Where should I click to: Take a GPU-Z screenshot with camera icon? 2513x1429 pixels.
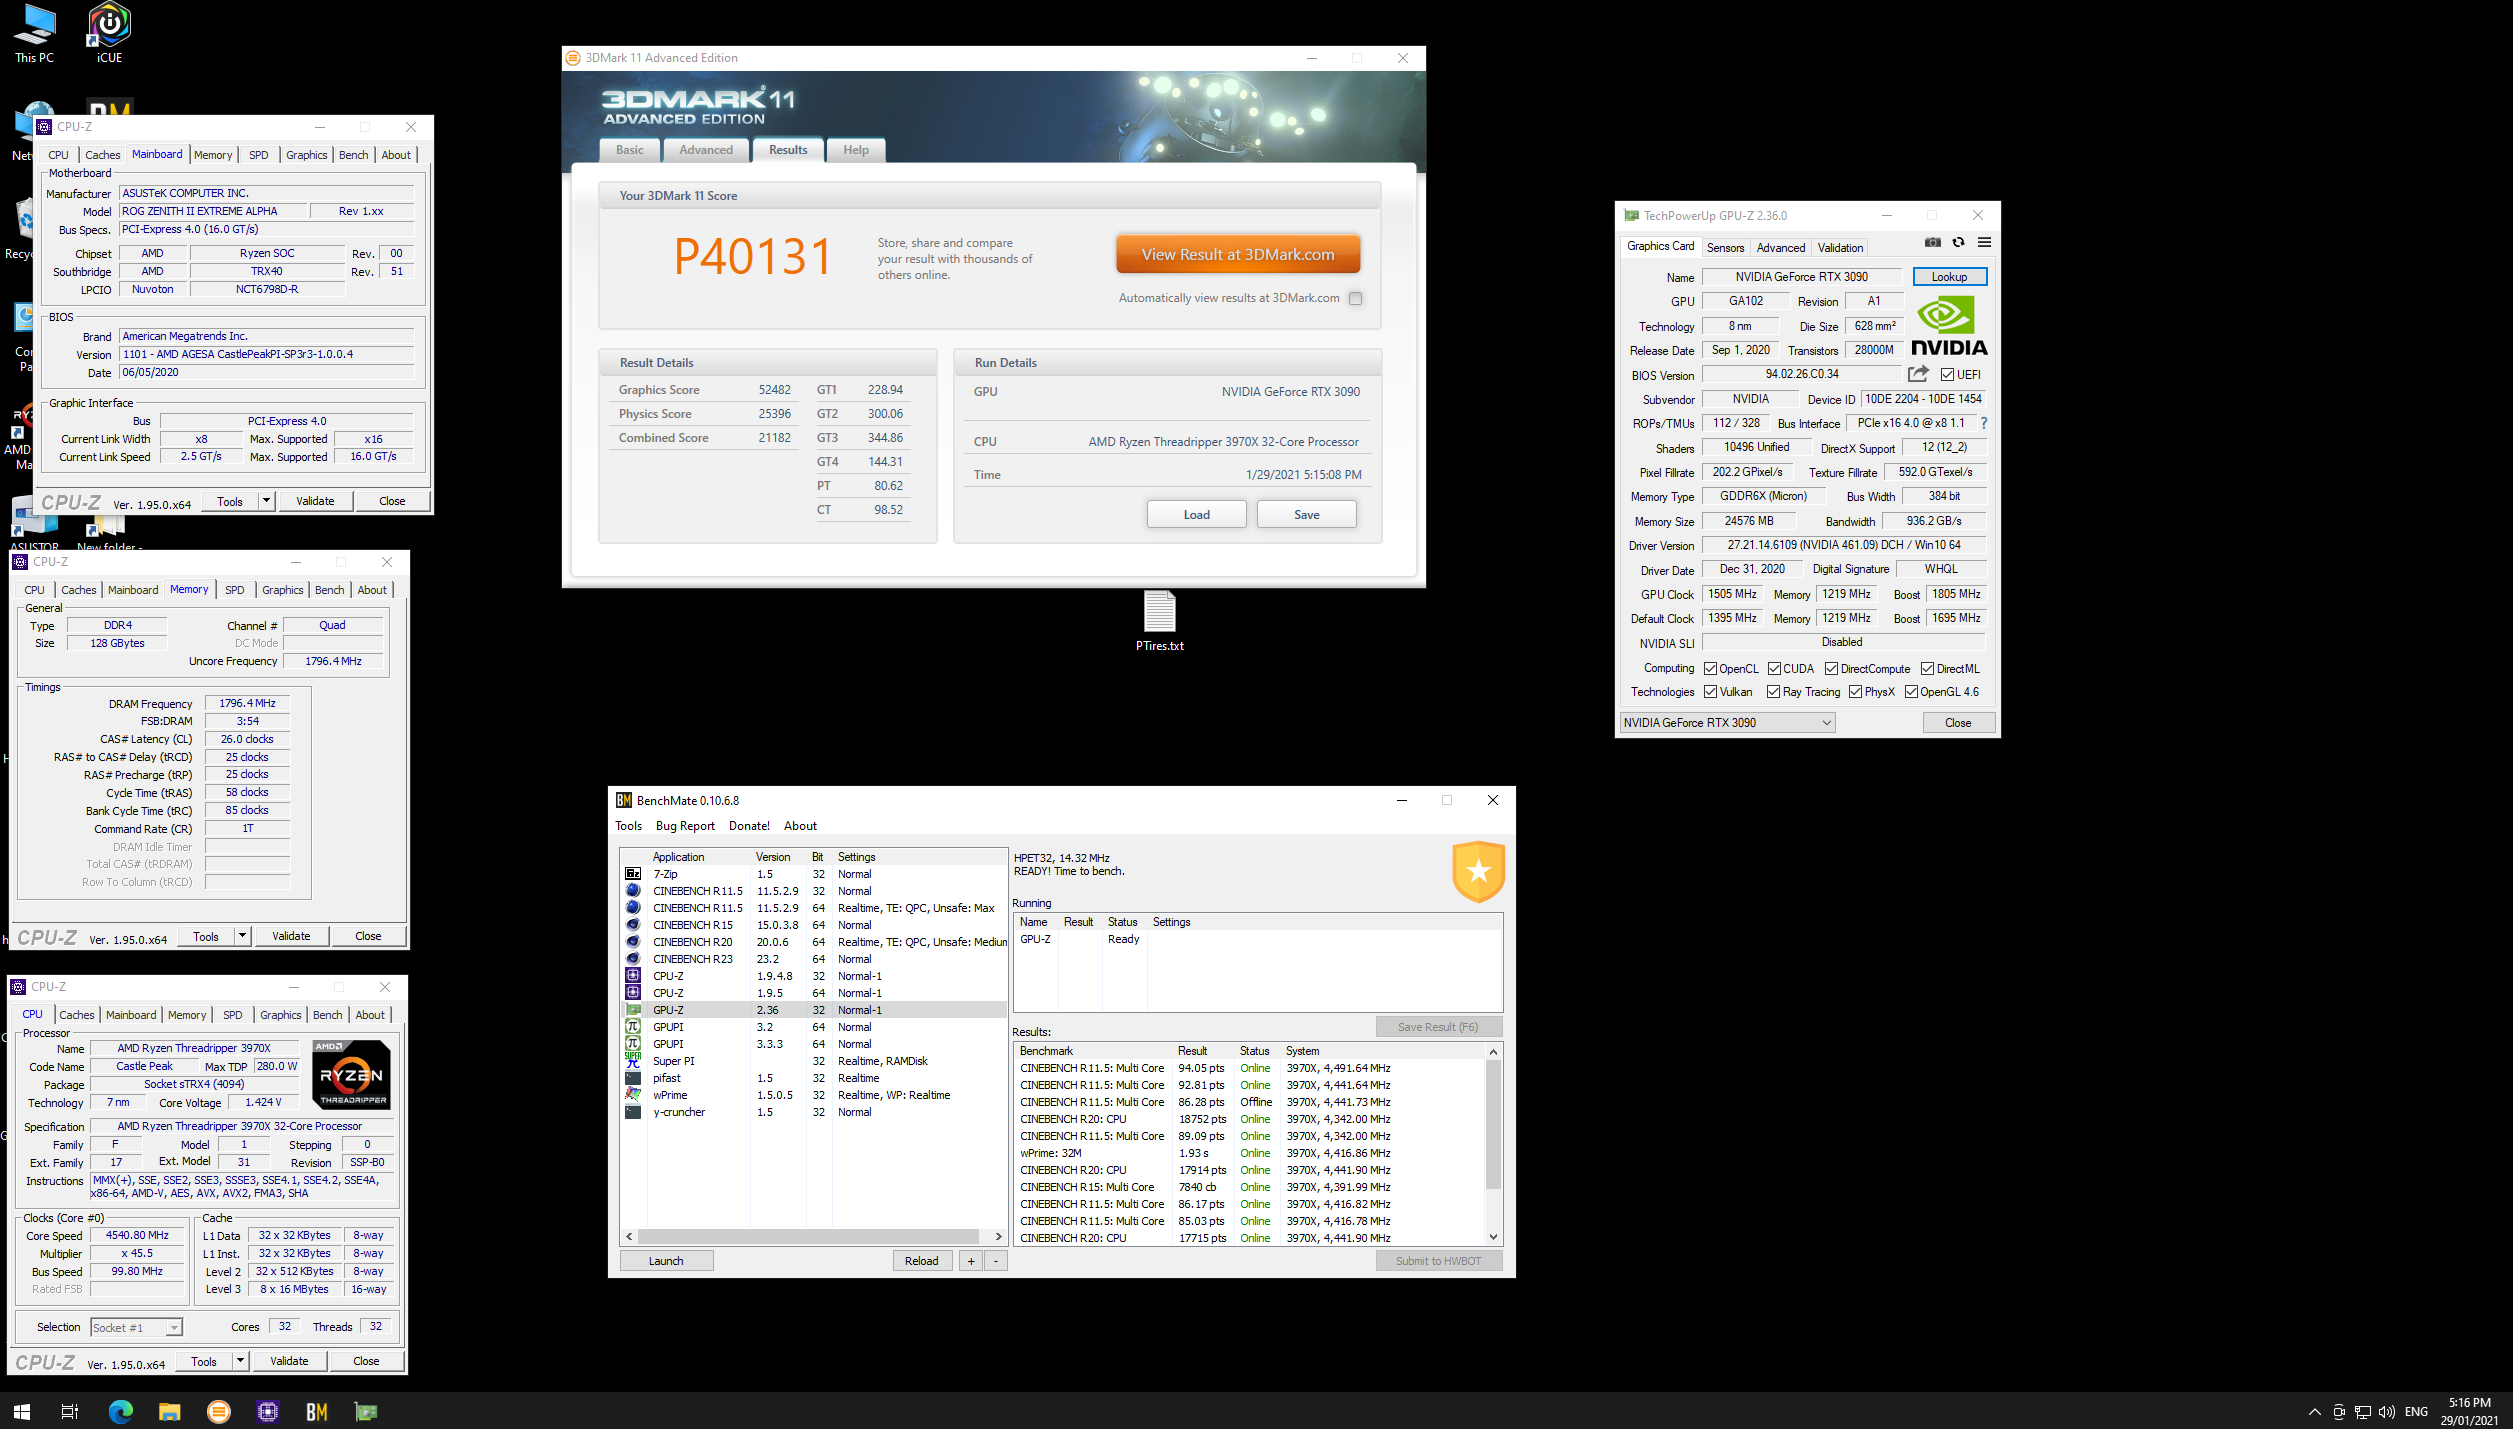[x=1933, y=243]
